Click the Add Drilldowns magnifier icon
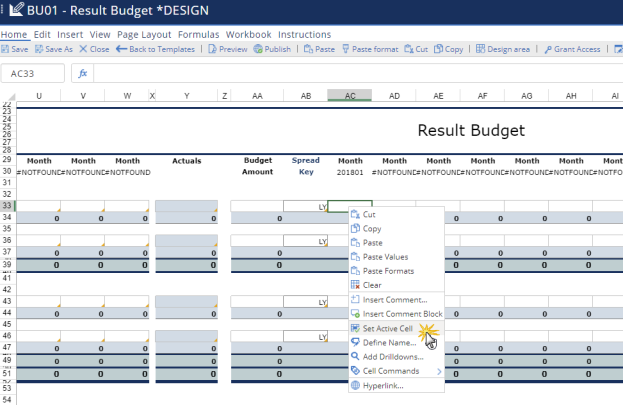 coord(355,357)
